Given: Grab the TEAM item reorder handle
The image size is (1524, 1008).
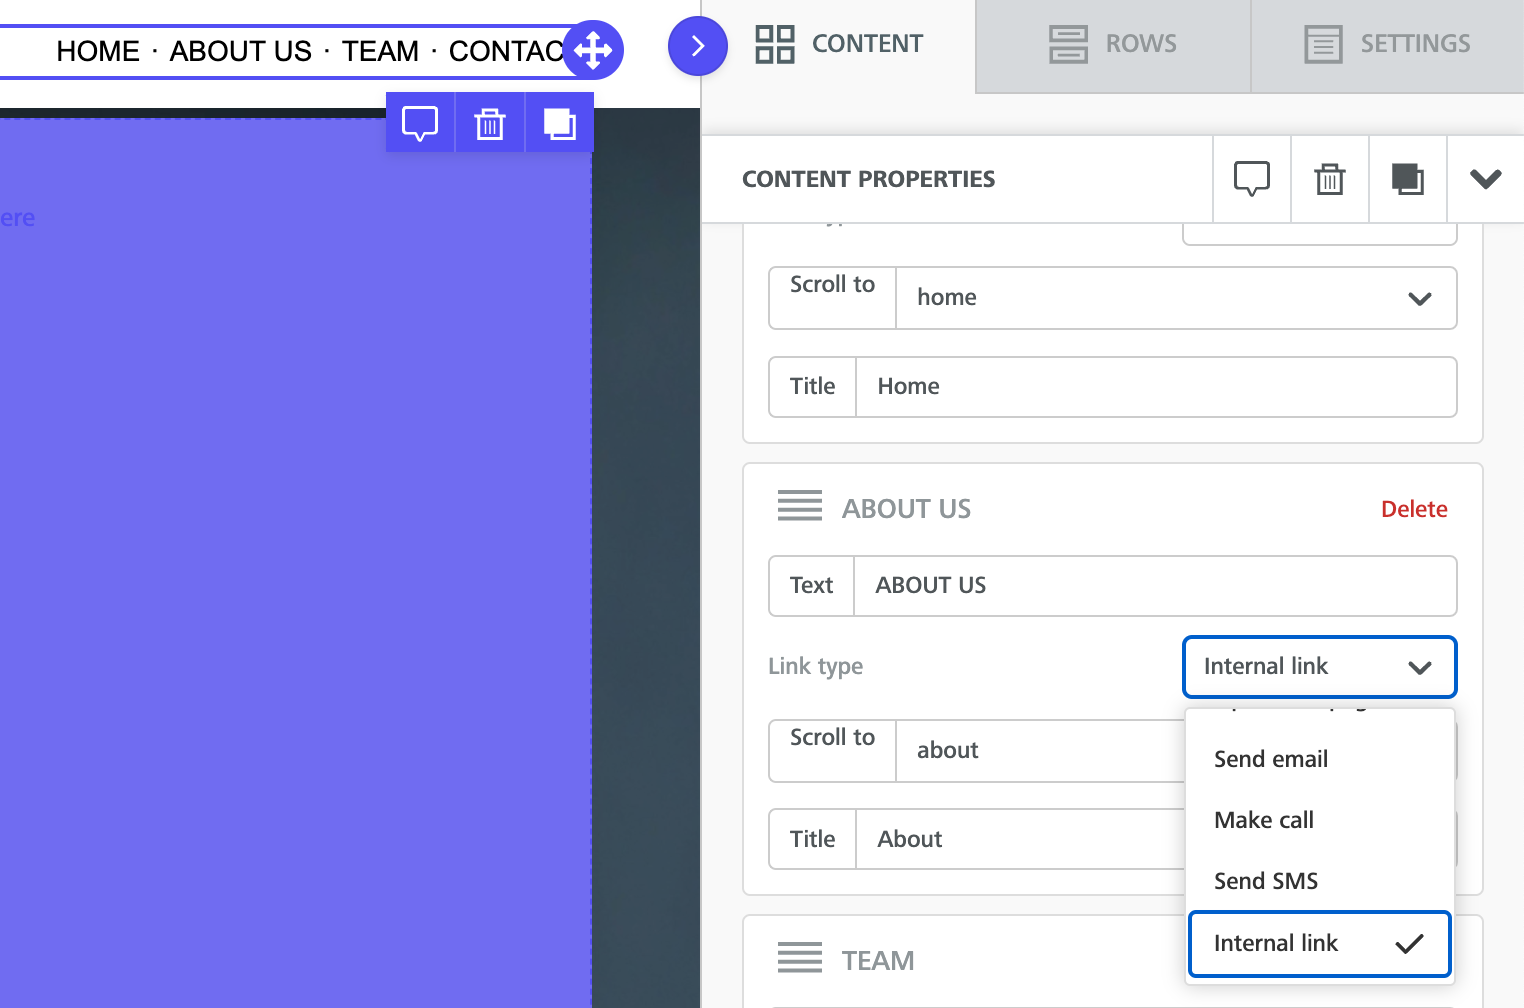Looking at the screenshot, I should (800, 958).
